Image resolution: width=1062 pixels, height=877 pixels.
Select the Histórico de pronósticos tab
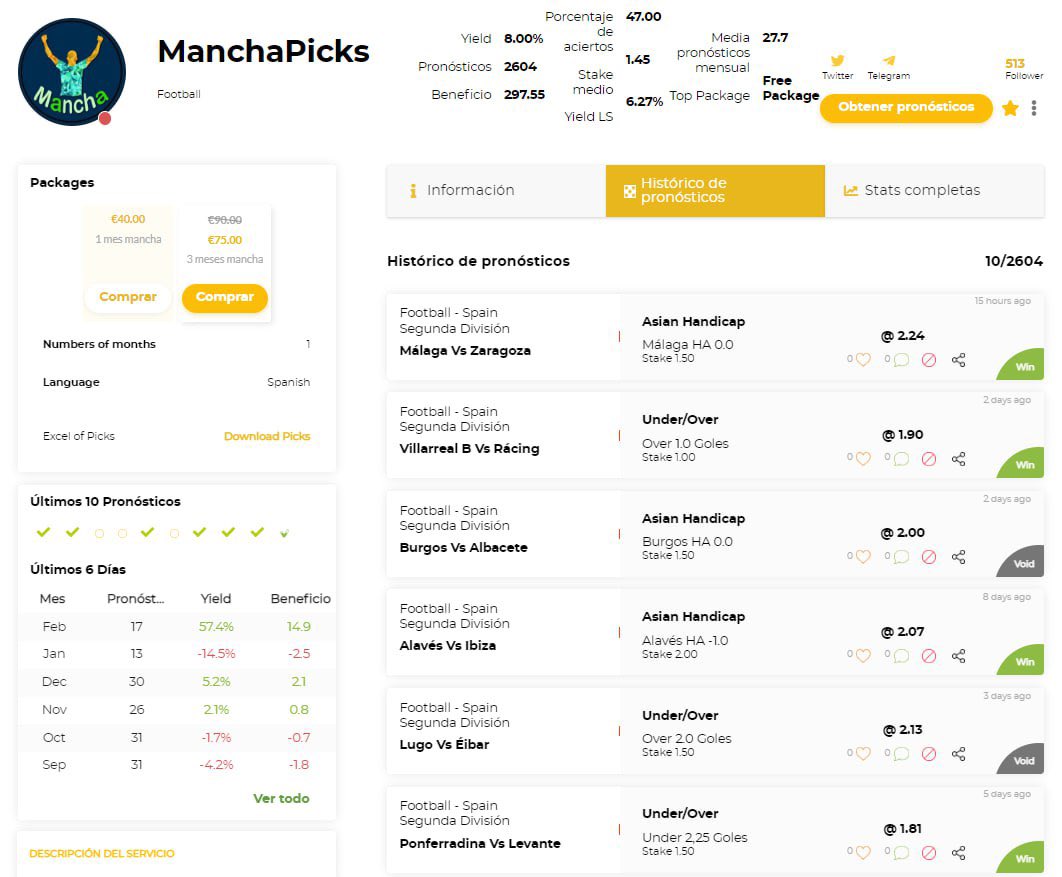click(x=715, y=190)
